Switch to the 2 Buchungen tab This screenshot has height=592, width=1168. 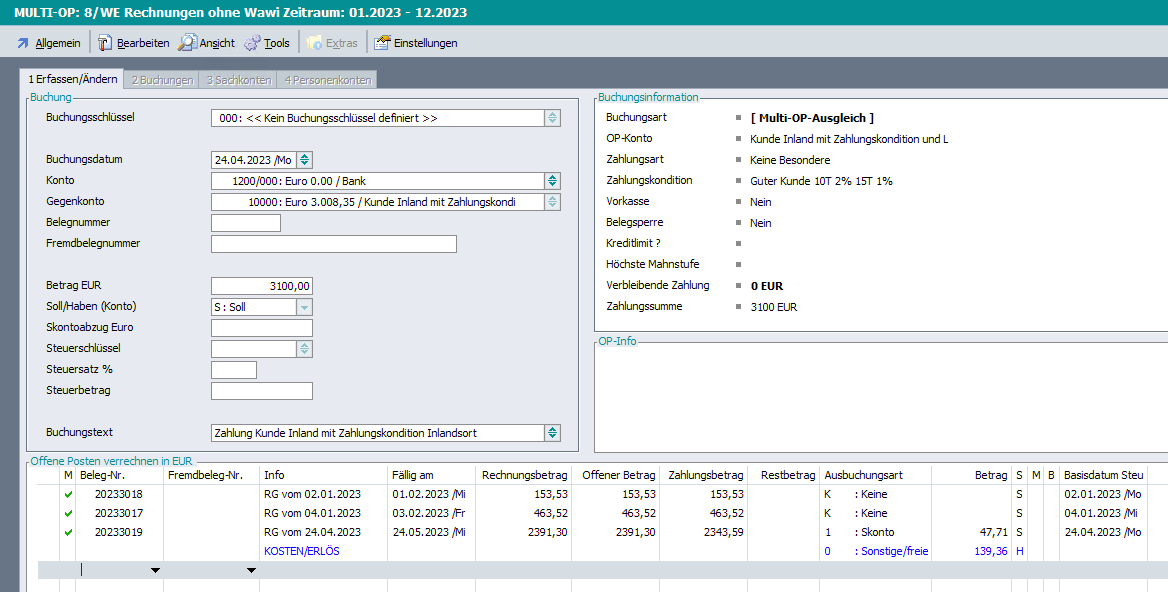(162, 80)
